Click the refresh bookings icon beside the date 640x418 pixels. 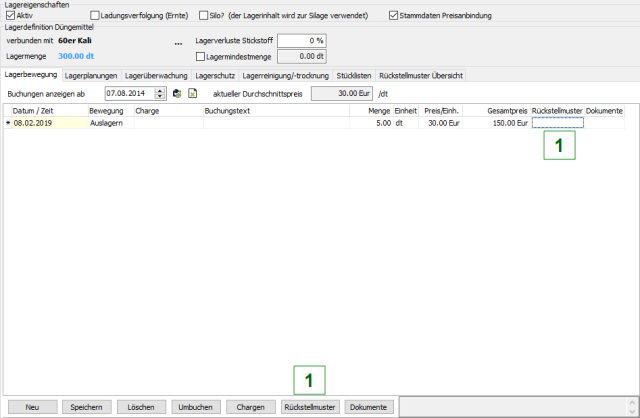tap(177, 93)
